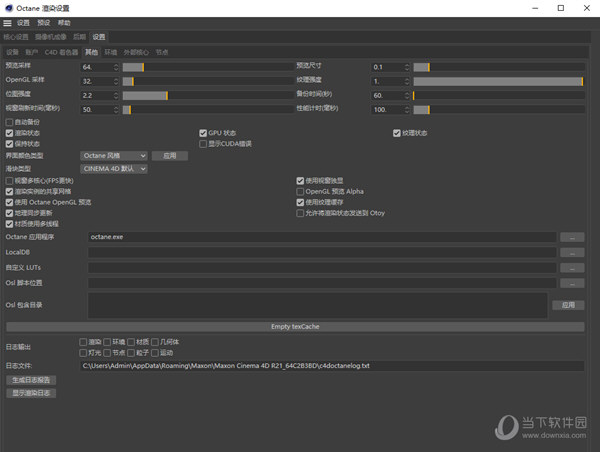Click the stepper arrows beside value 50
Screen dimensions: 600x452
pyautogui.click(x=116, y=109)
